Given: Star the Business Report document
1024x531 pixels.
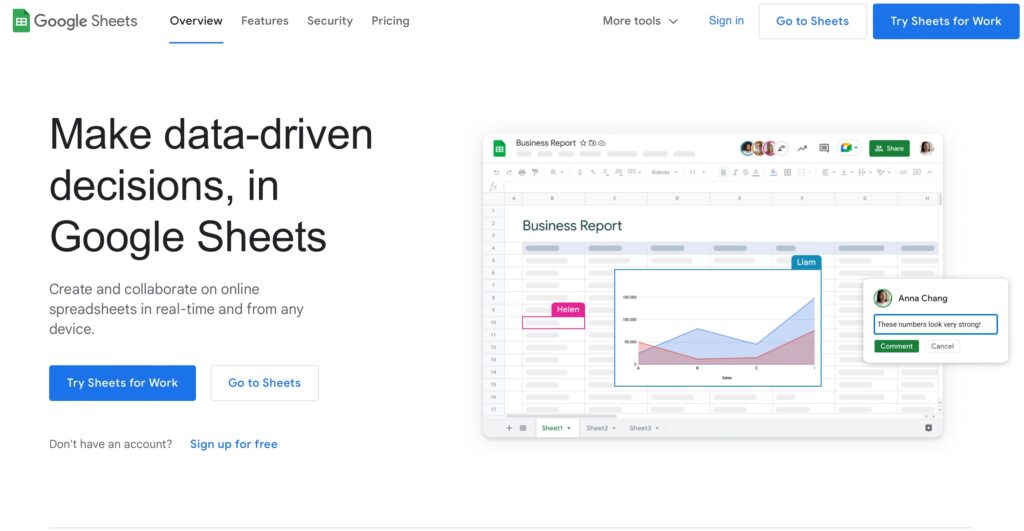Looking at the screenshot, I should (583, 143).
